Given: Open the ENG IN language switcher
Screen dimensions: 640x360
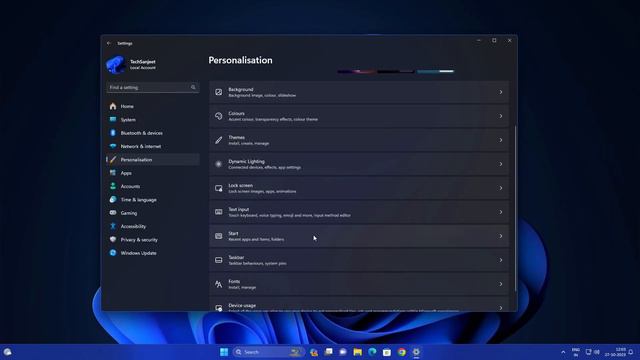Looking at the screenshot, I should pyautogui.click(x=576, y=352).
